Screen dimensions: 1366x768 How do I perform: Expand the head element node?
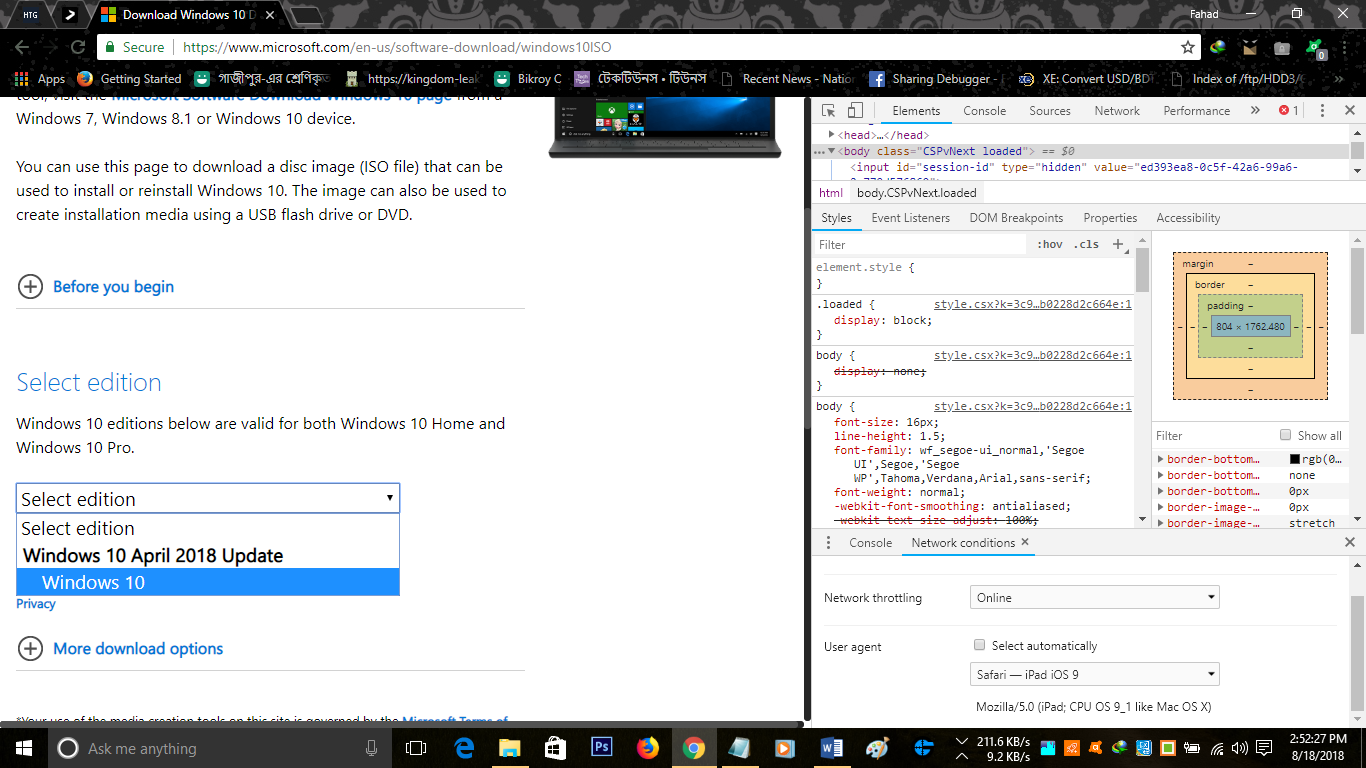coord(832,135)
